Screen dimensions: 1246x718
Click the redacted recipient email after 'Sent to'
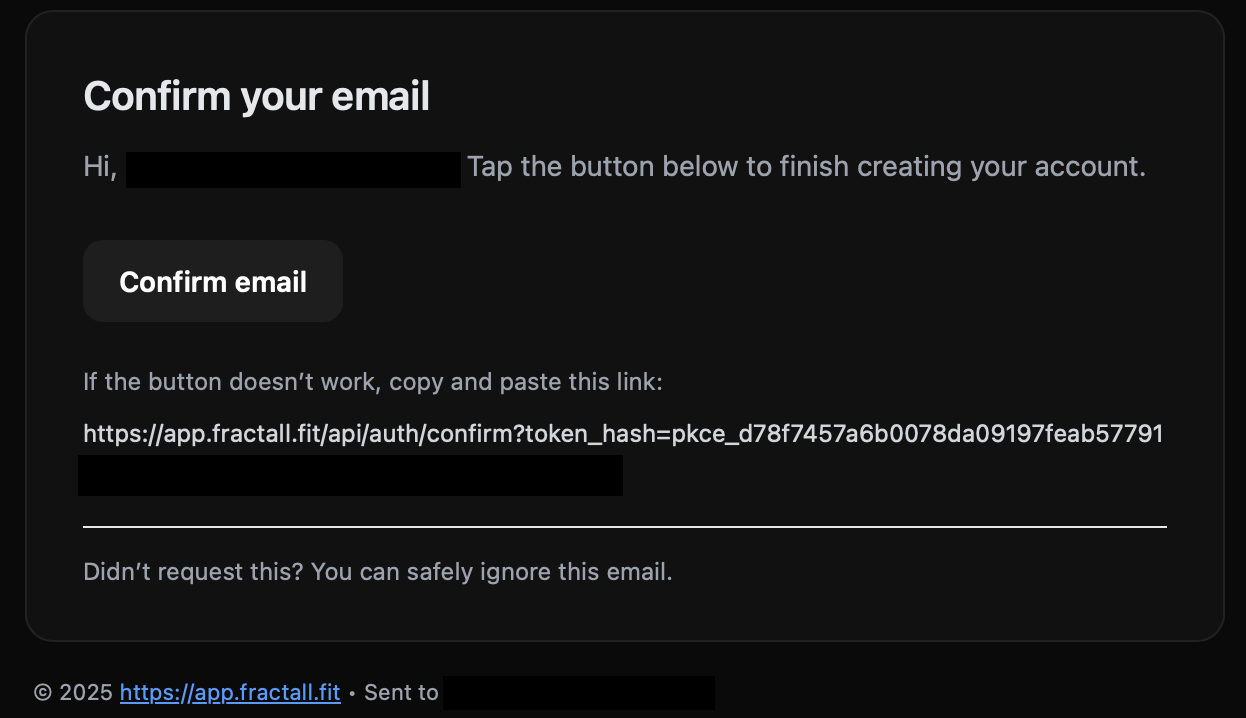[x=580, y=691]
